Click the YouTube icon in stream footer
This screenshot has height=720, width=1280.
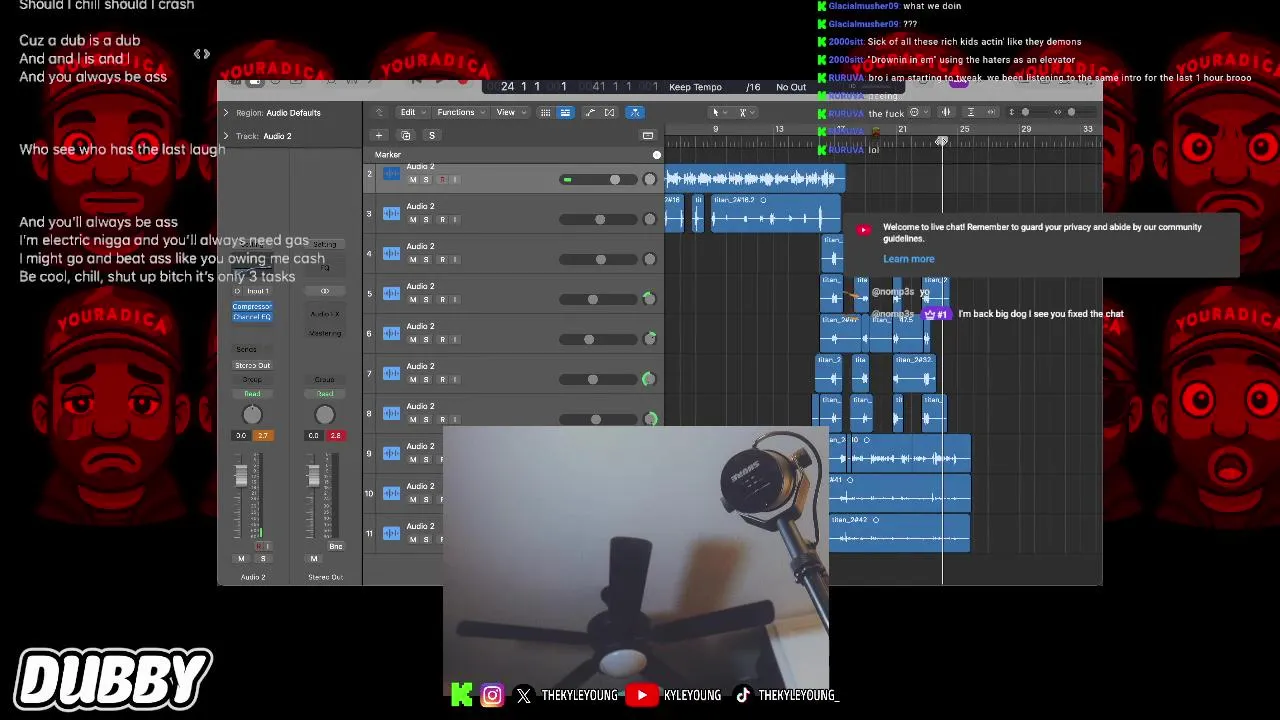(x=641, y=695)
